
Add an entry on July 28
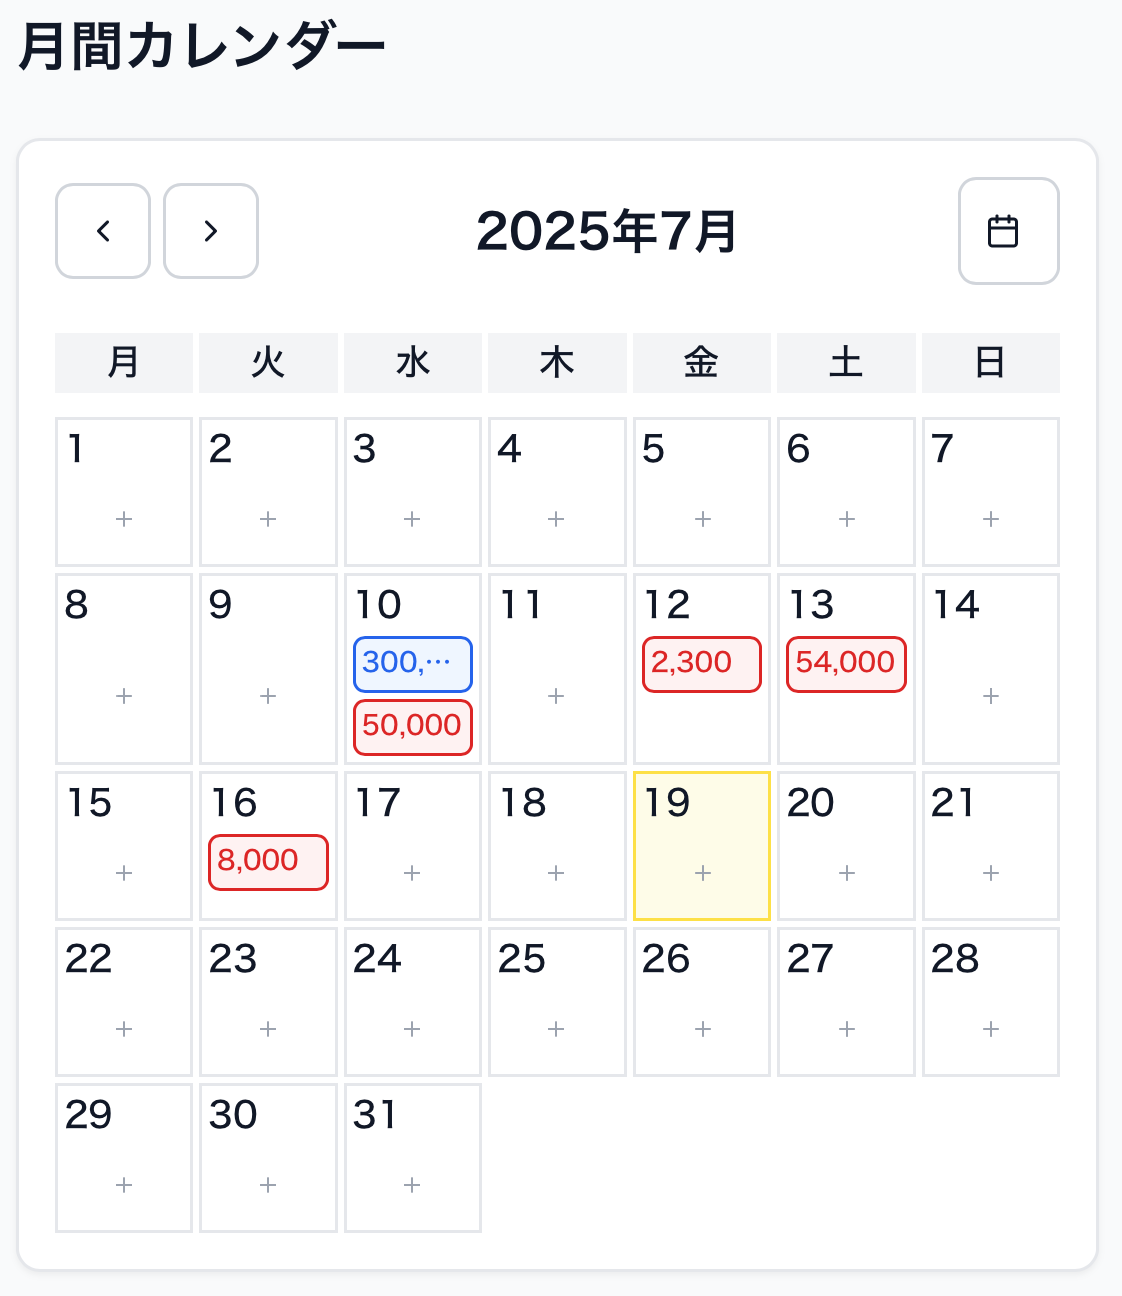991,1029
